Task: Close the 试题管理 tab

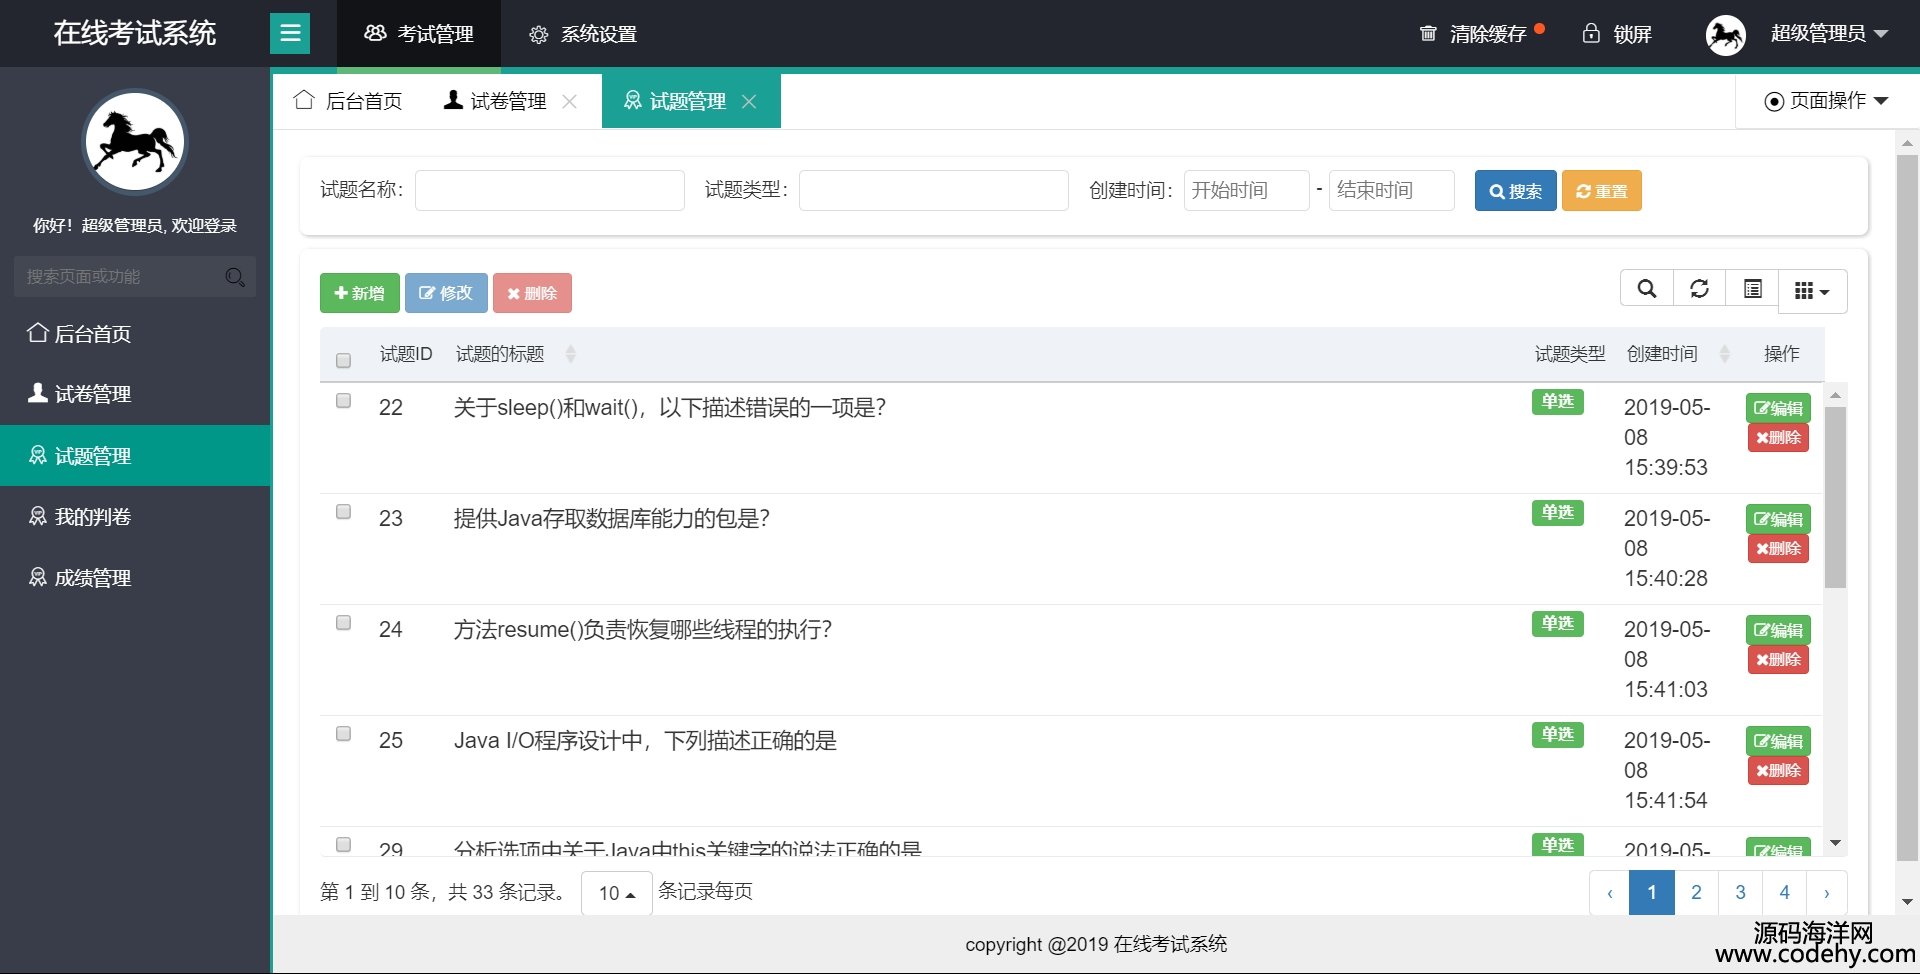Action: 749,101
